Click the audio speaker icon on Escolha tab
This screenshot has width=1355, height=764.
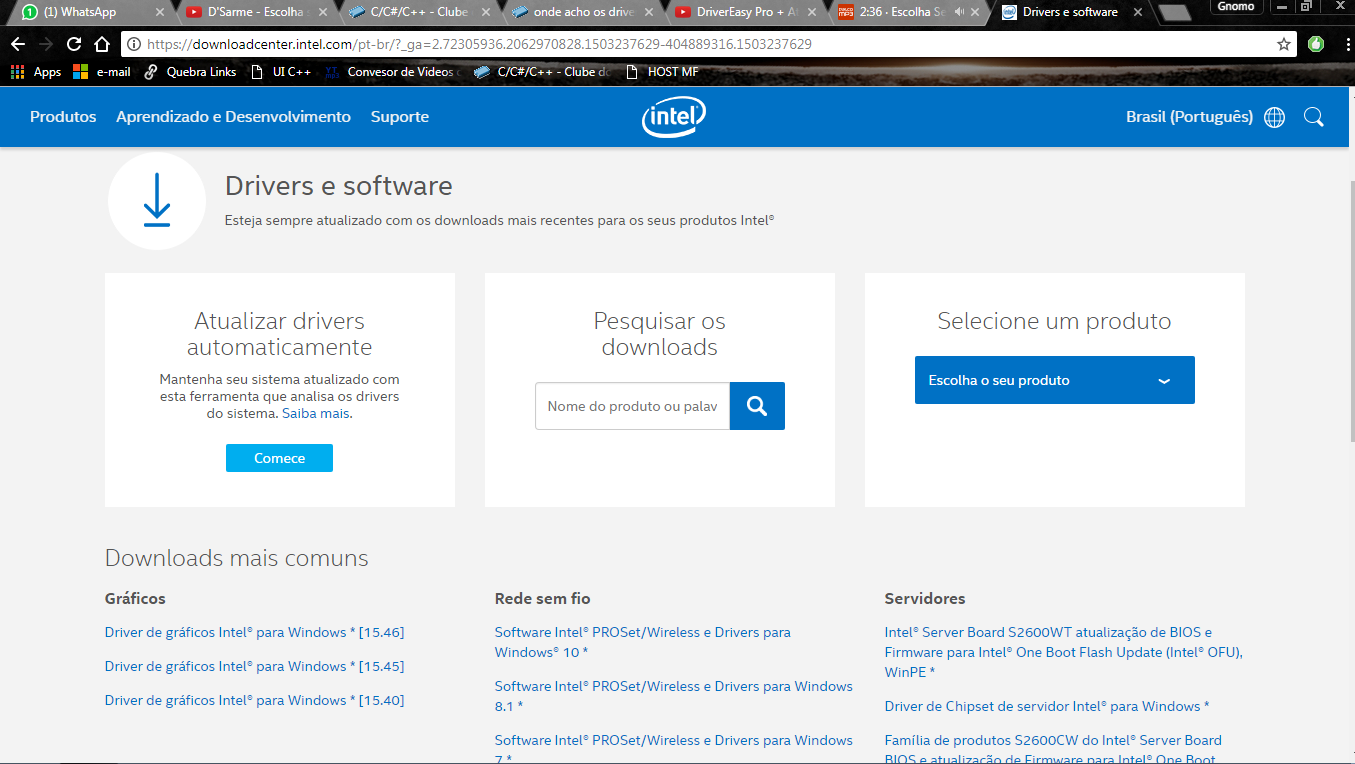click(x=958, y=12)
